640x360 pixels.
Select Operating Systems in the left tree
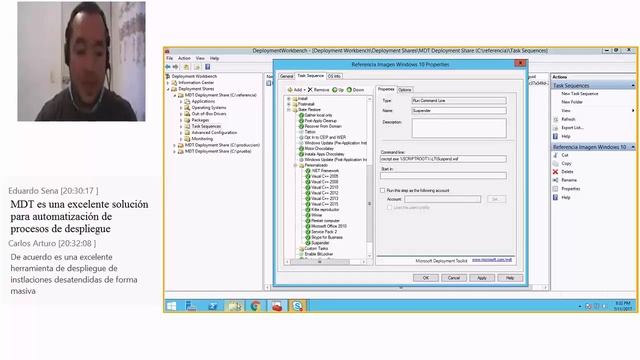point(209,108)
